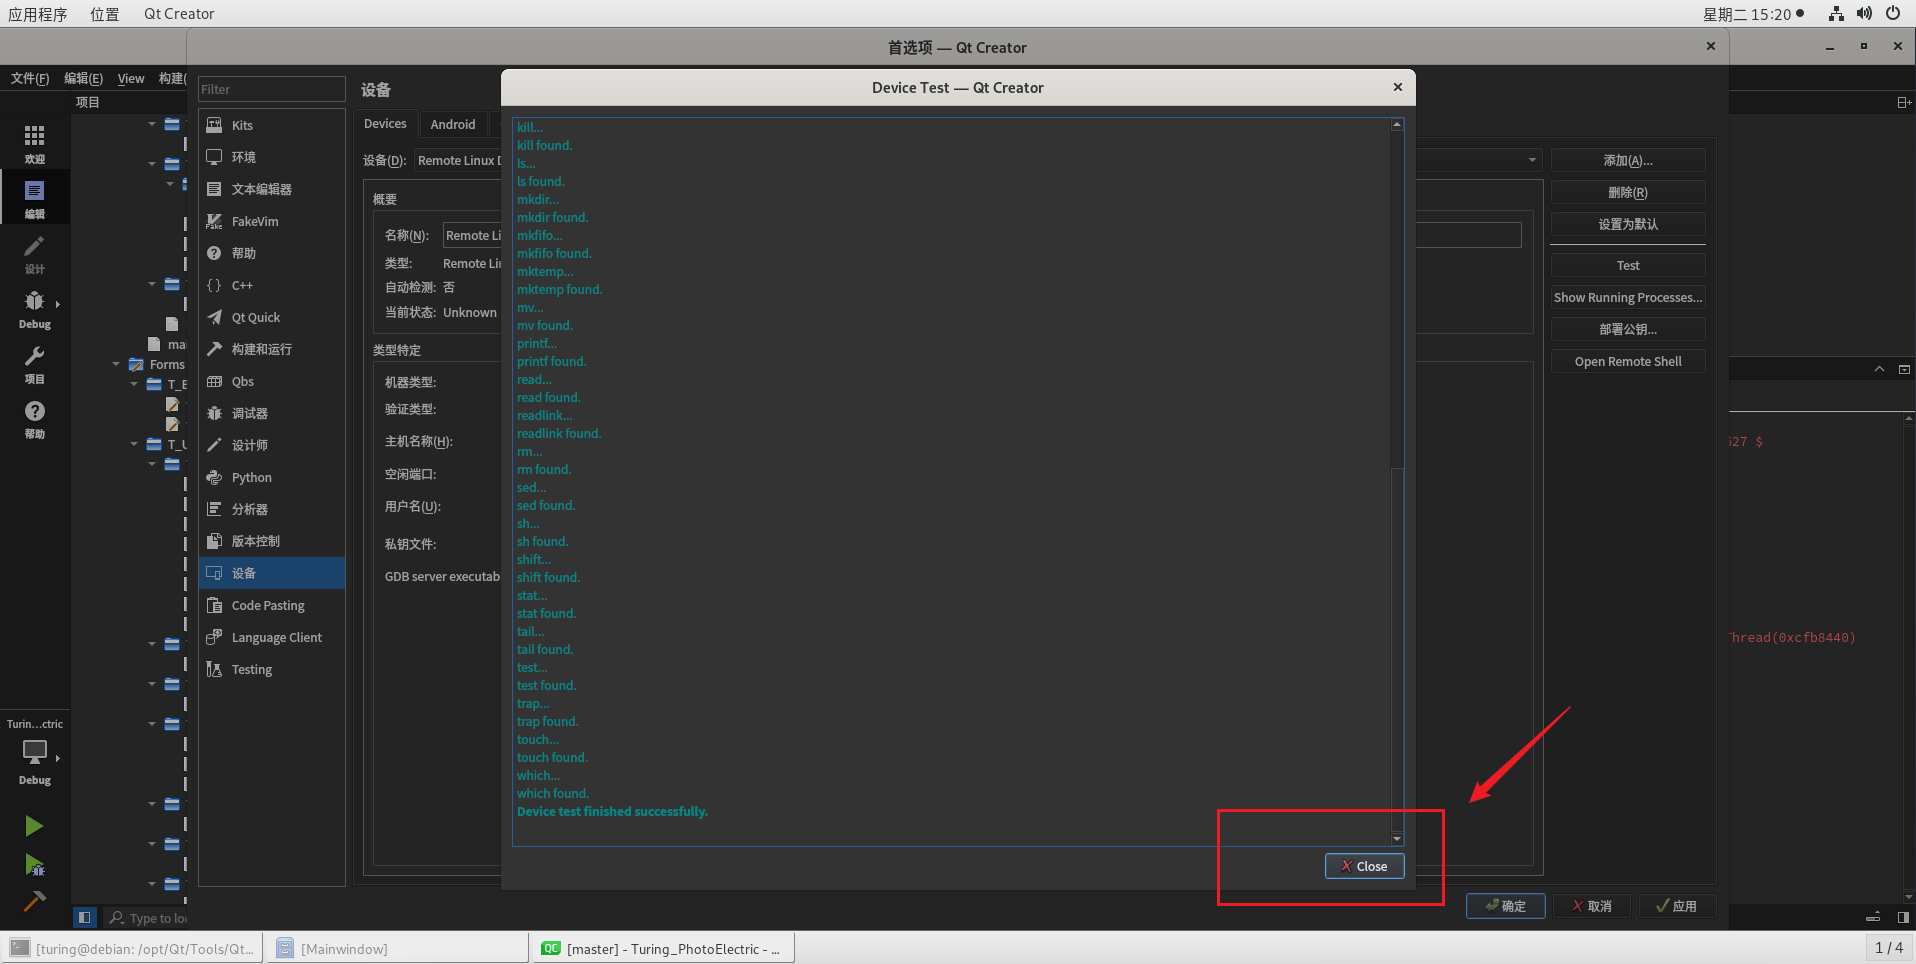
Task: Open the Turing_PhotoElectric taskbar item
Action: pyautogui.click(x=665, y=948)
